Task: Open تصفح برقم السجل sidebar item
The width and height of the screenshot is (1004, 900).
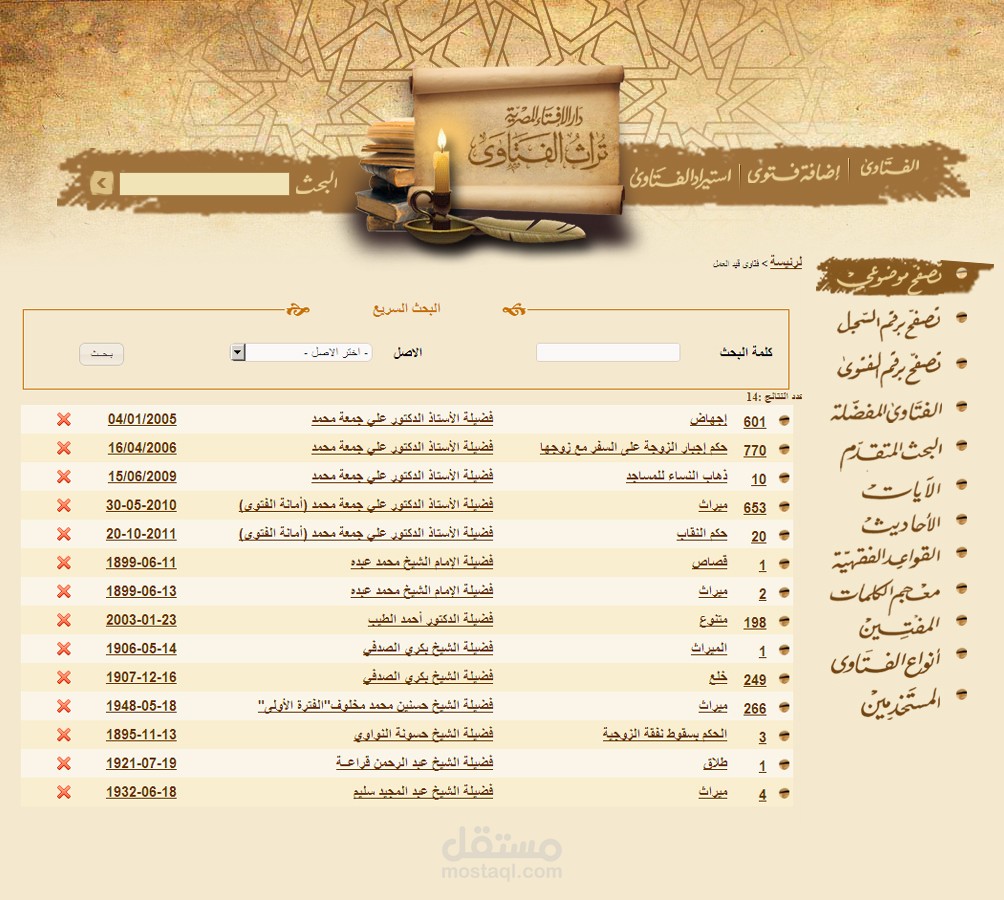Action: [889, 321]
